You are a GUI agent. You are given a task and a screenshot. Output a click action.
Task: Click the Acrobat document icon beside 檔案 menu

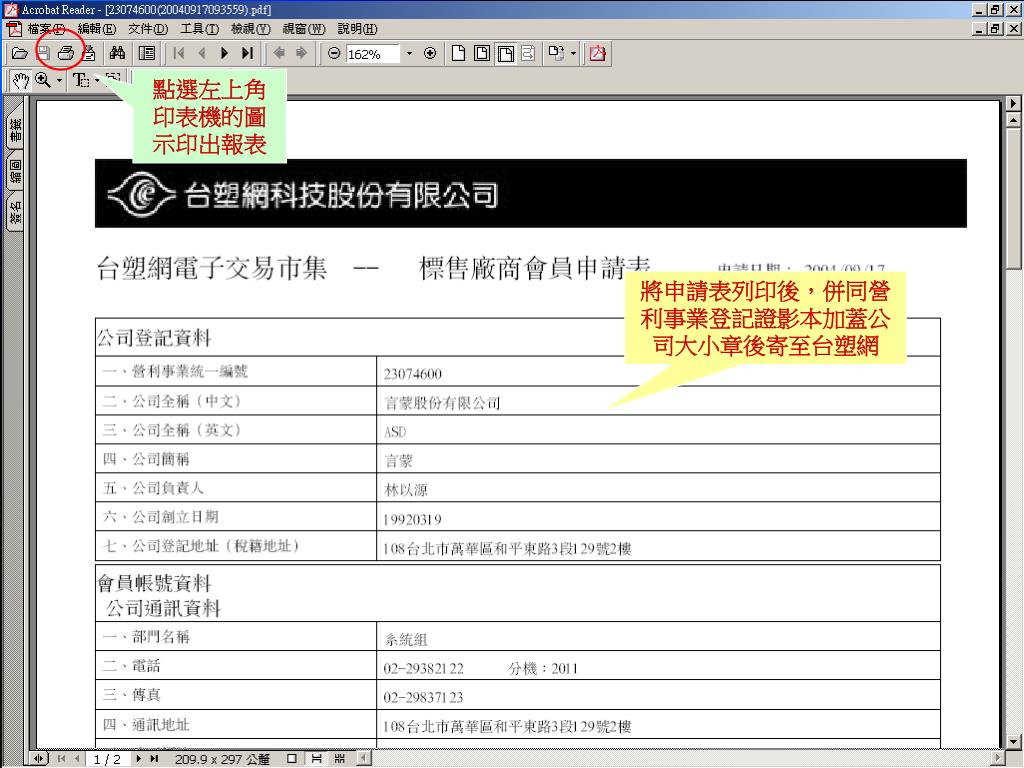14,29
